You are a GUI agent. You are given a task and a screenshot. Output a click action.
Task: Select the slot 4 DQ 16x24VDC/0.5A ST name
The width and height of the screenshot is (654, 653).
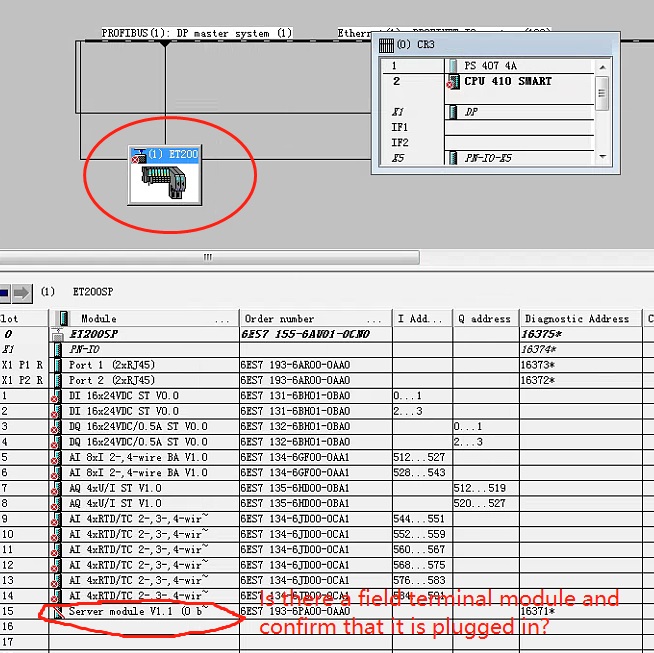tap(138, 442)
